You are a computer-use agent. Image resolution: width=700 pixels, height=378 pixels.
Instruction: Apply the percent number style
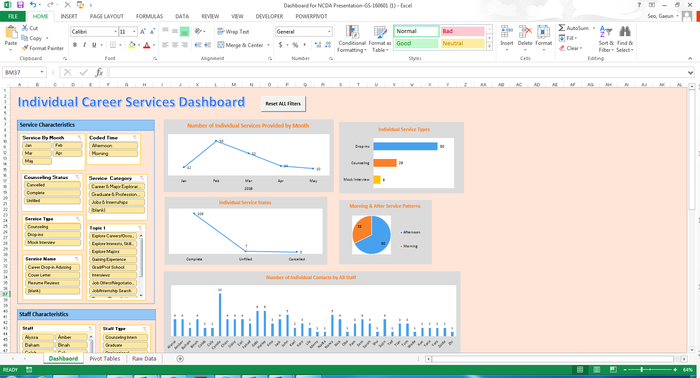pos(295,45)
